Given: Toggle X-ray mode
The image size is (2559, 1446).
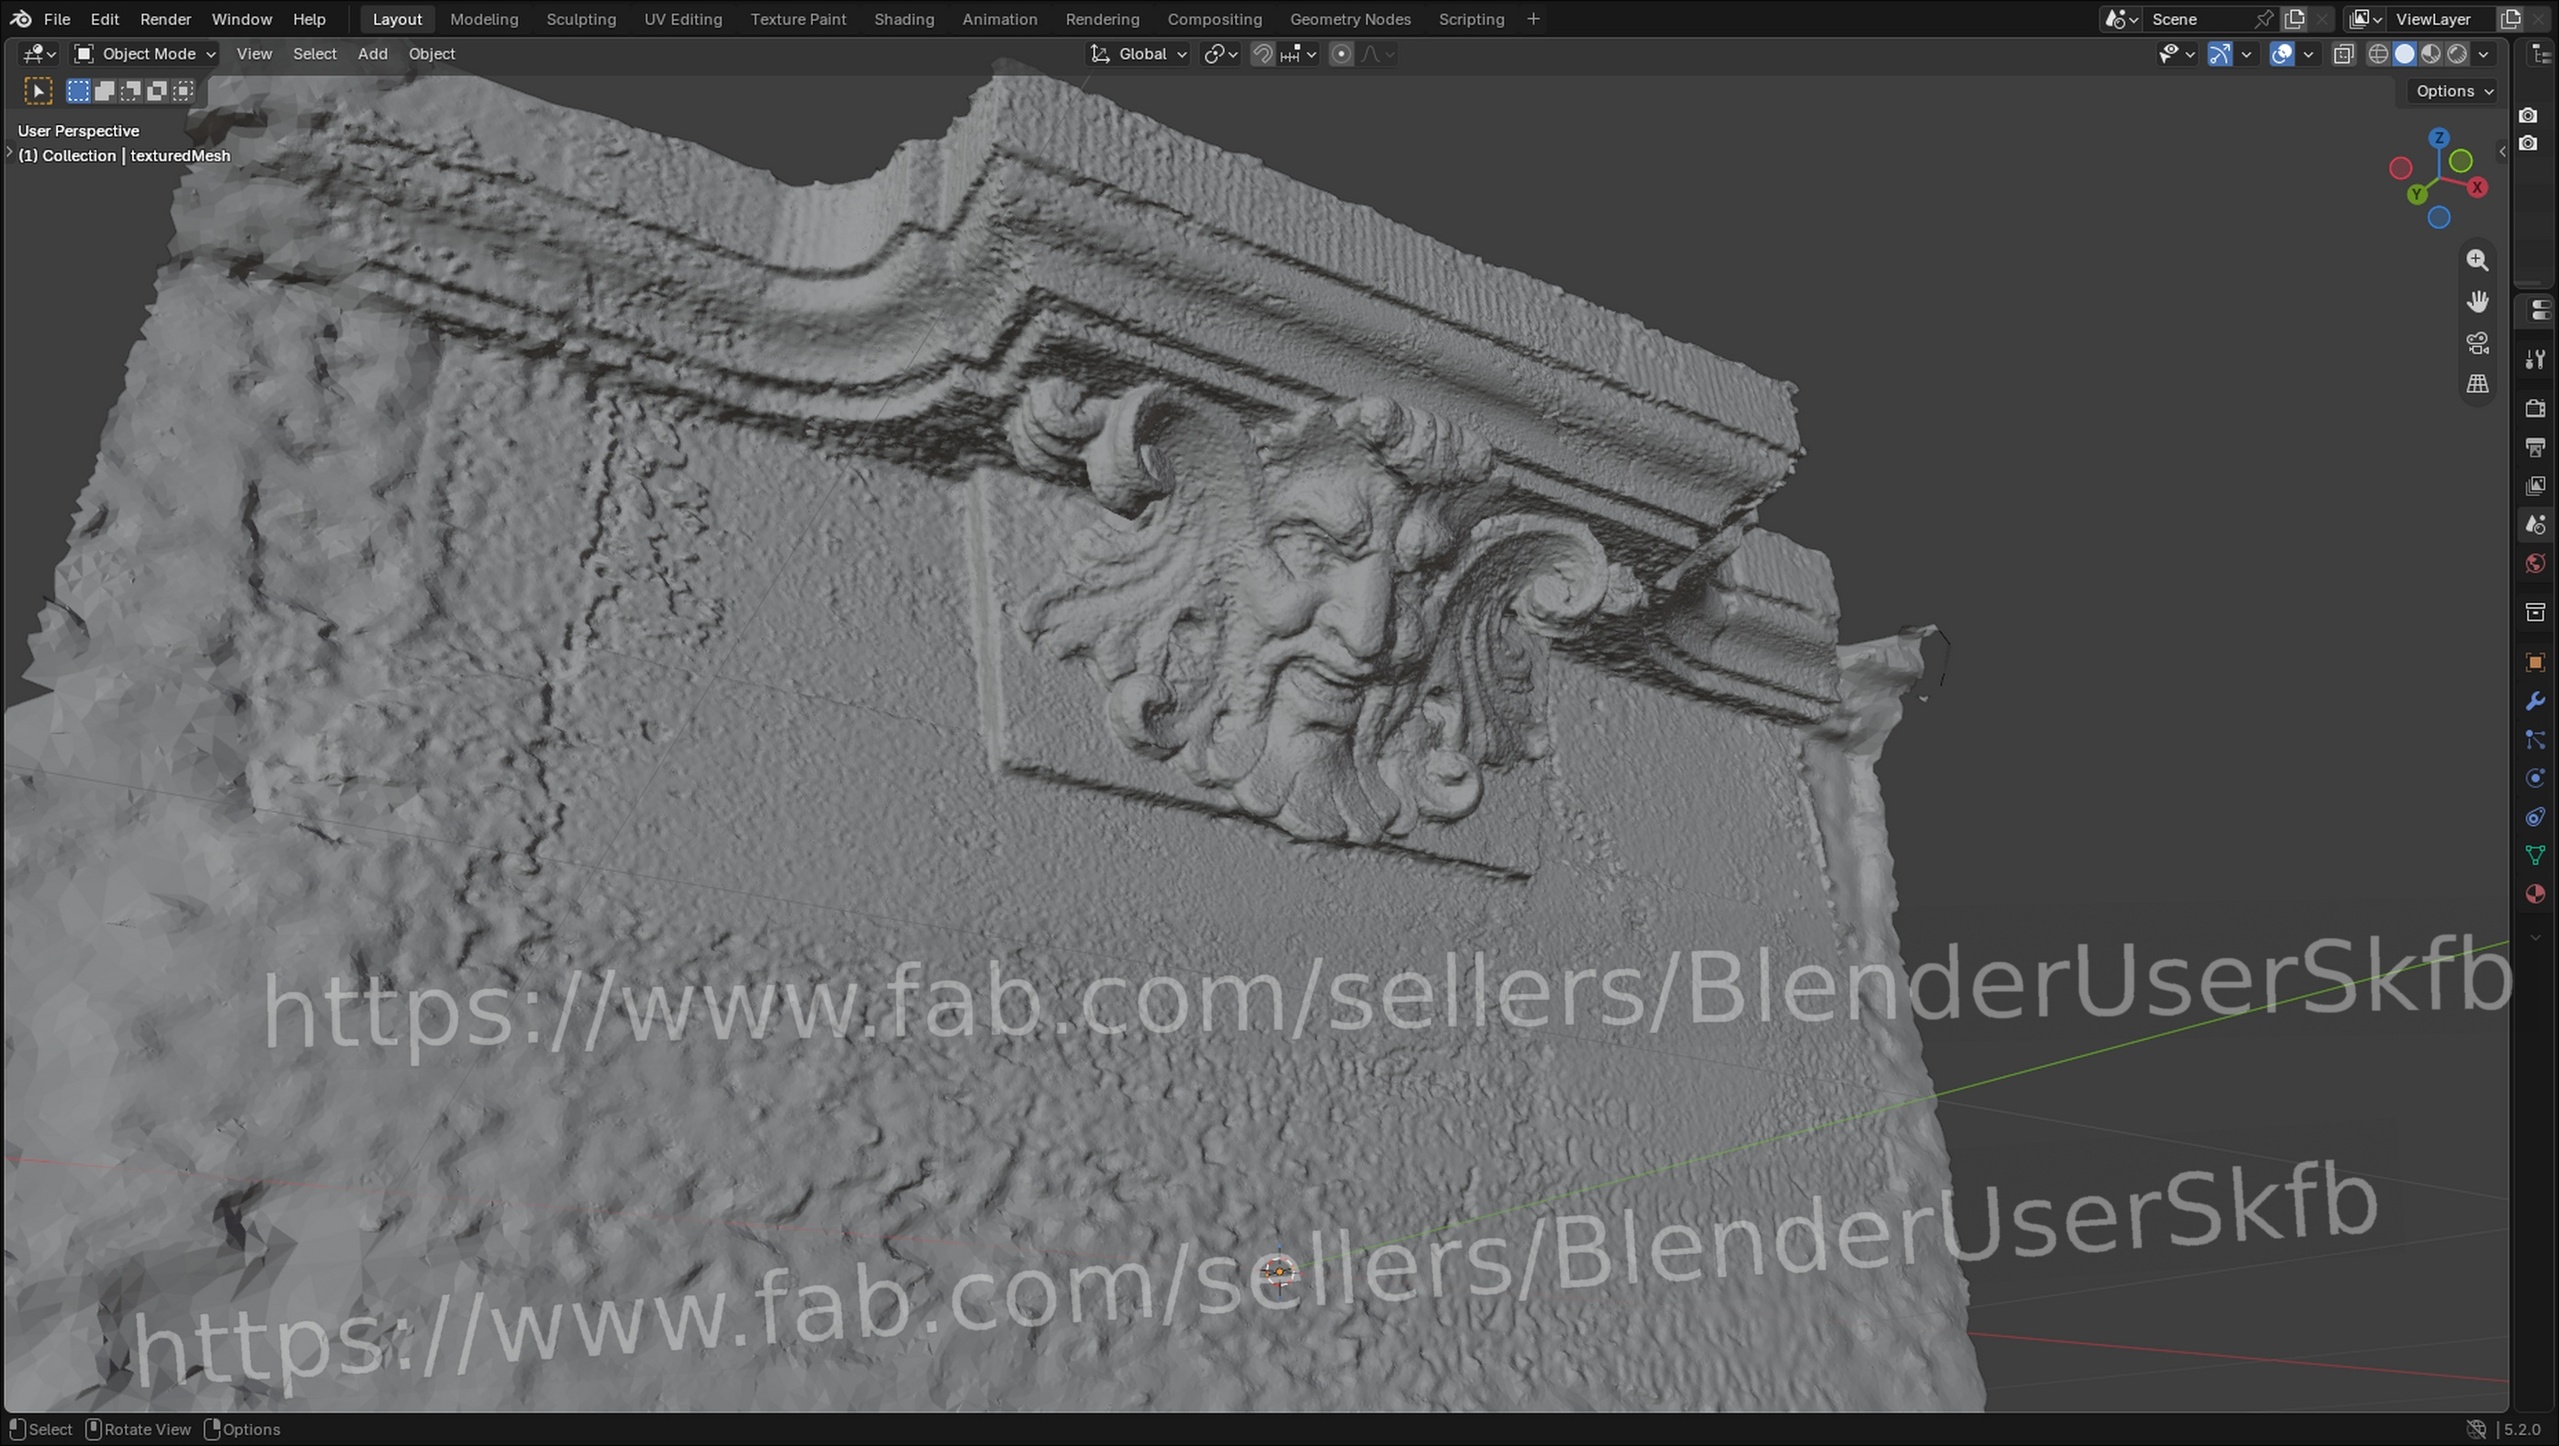Looking at the screenshot, I should 2342,54.
